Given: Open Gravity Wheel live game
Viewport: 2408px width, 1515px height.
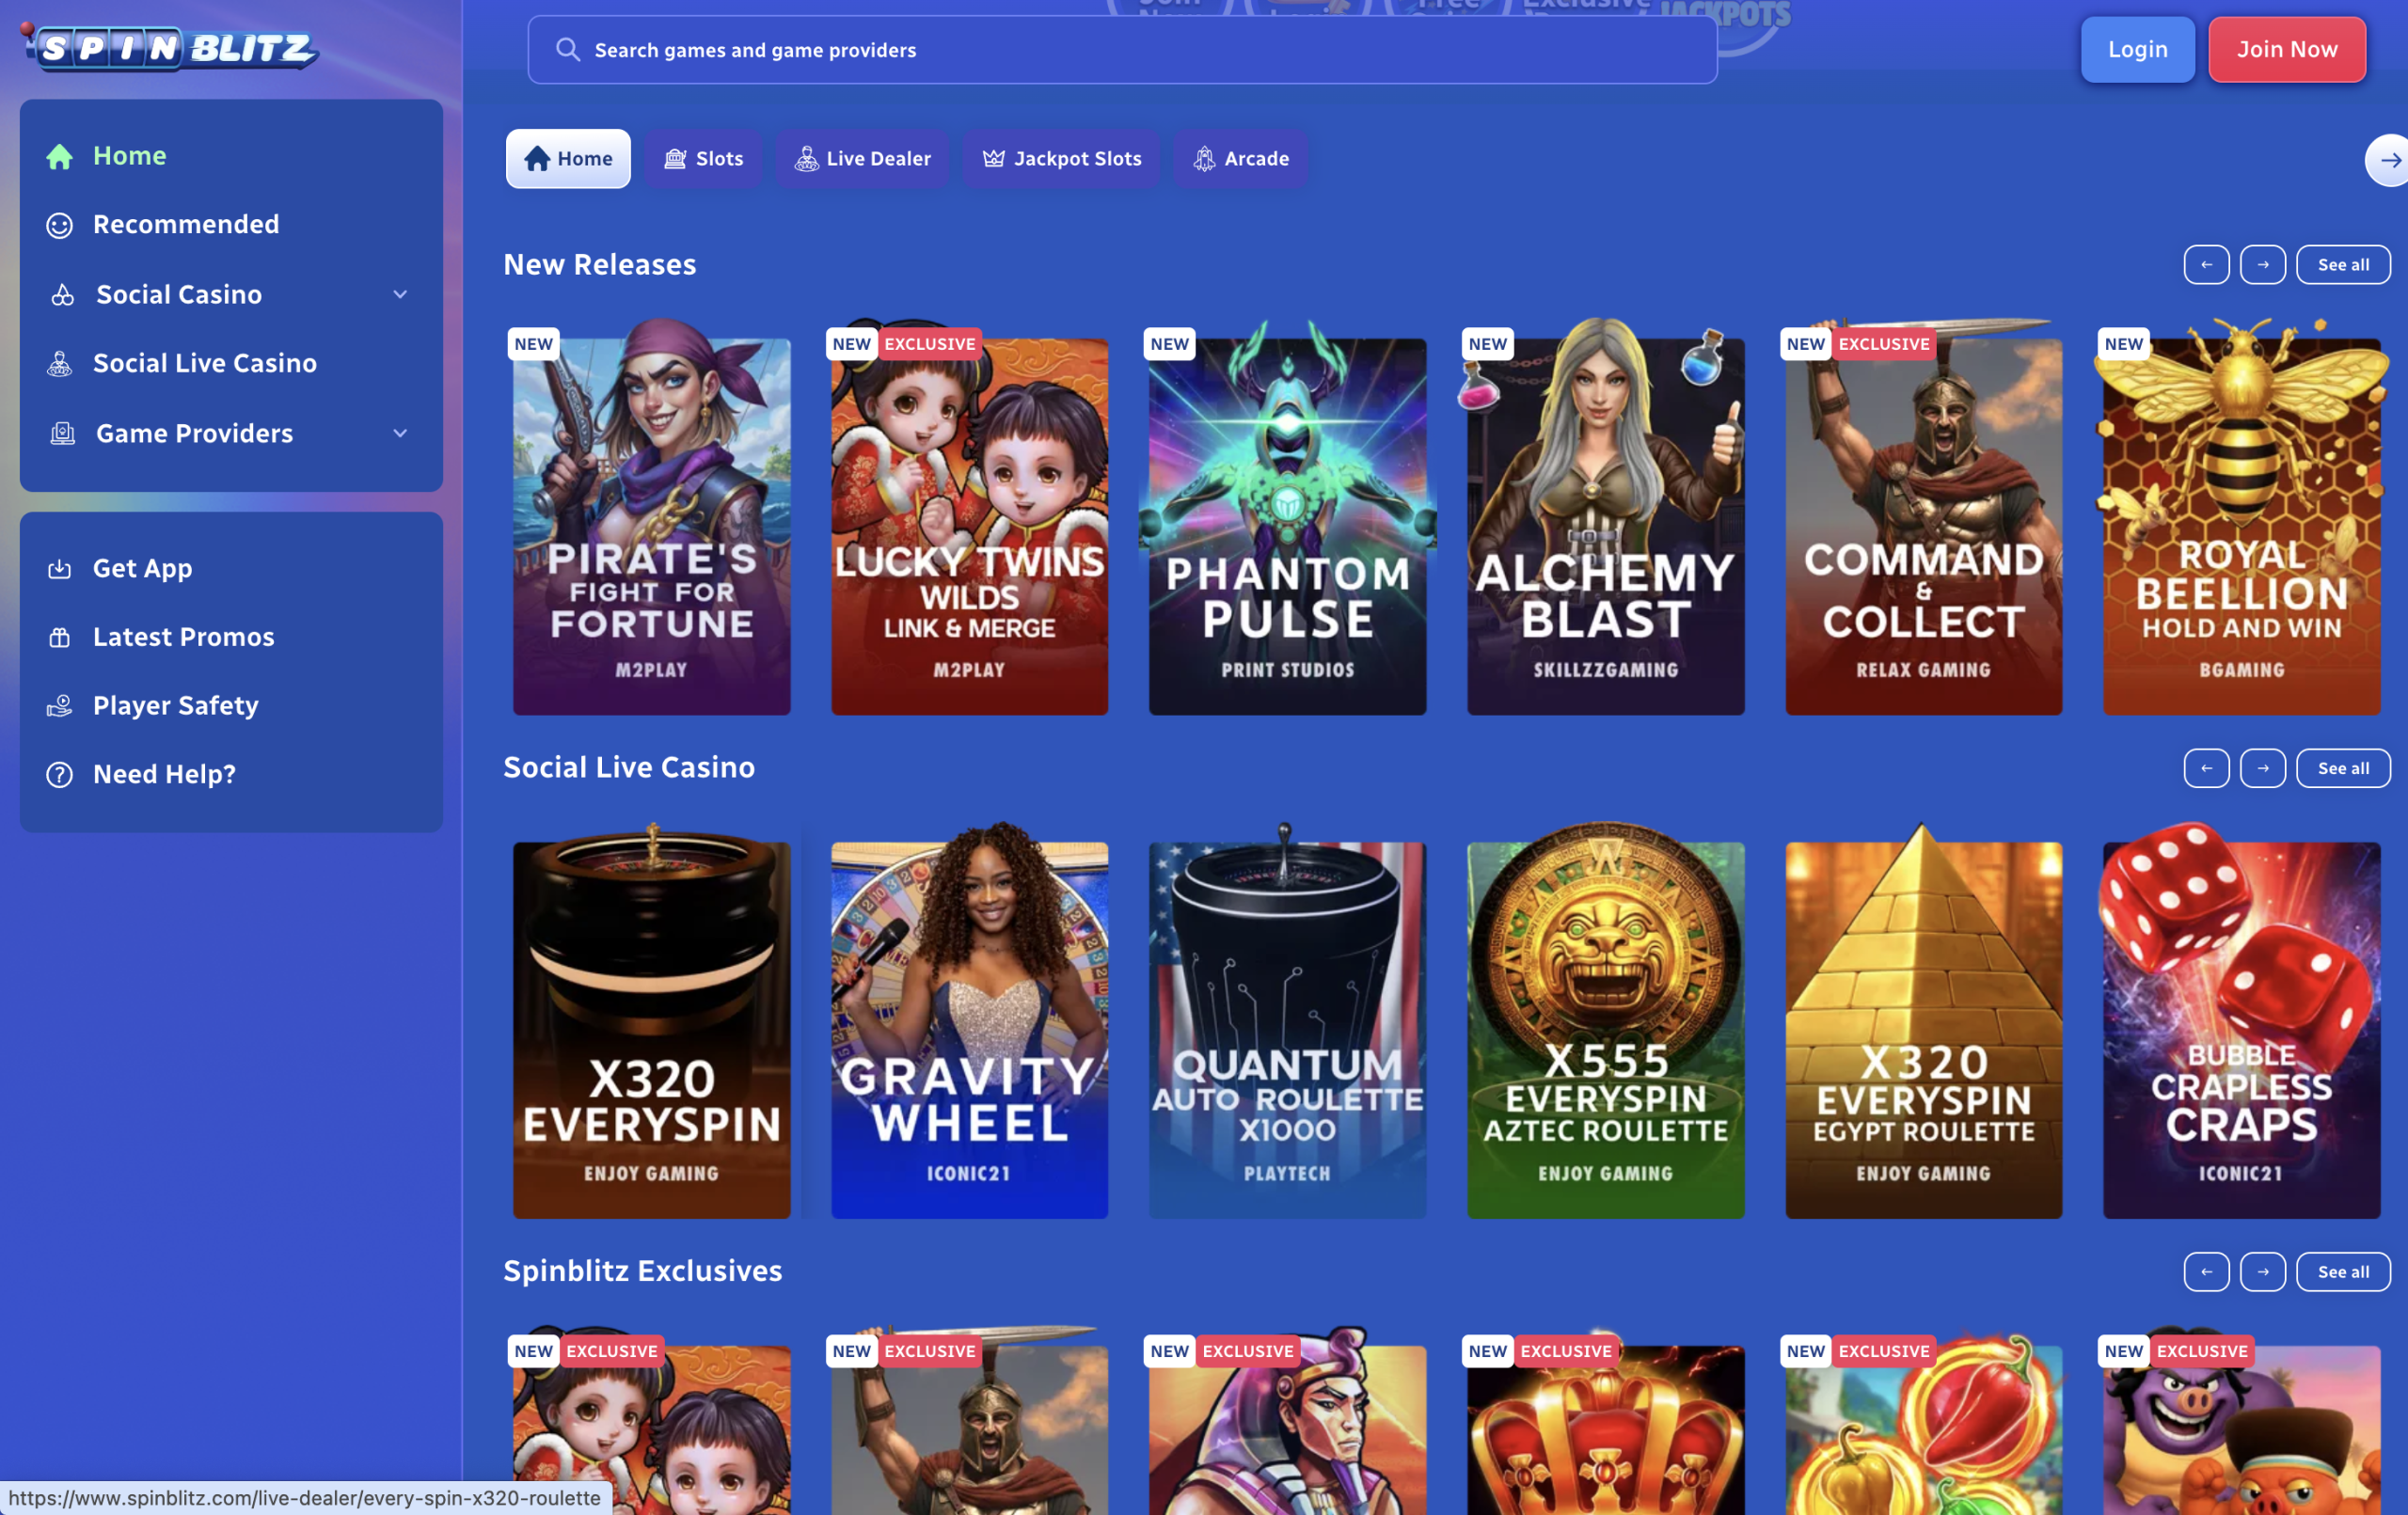Looking at the screenshot, I should click(969, 1021).
